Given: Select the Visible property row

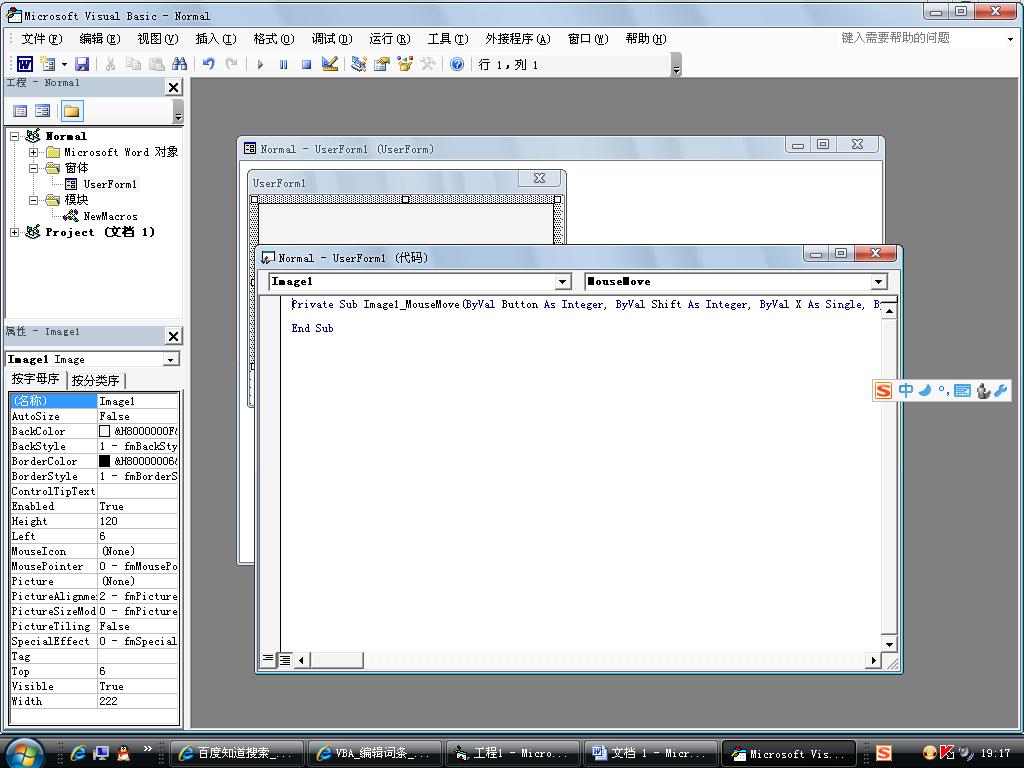Looking at the screenshot, I should [x=94, y=686].
